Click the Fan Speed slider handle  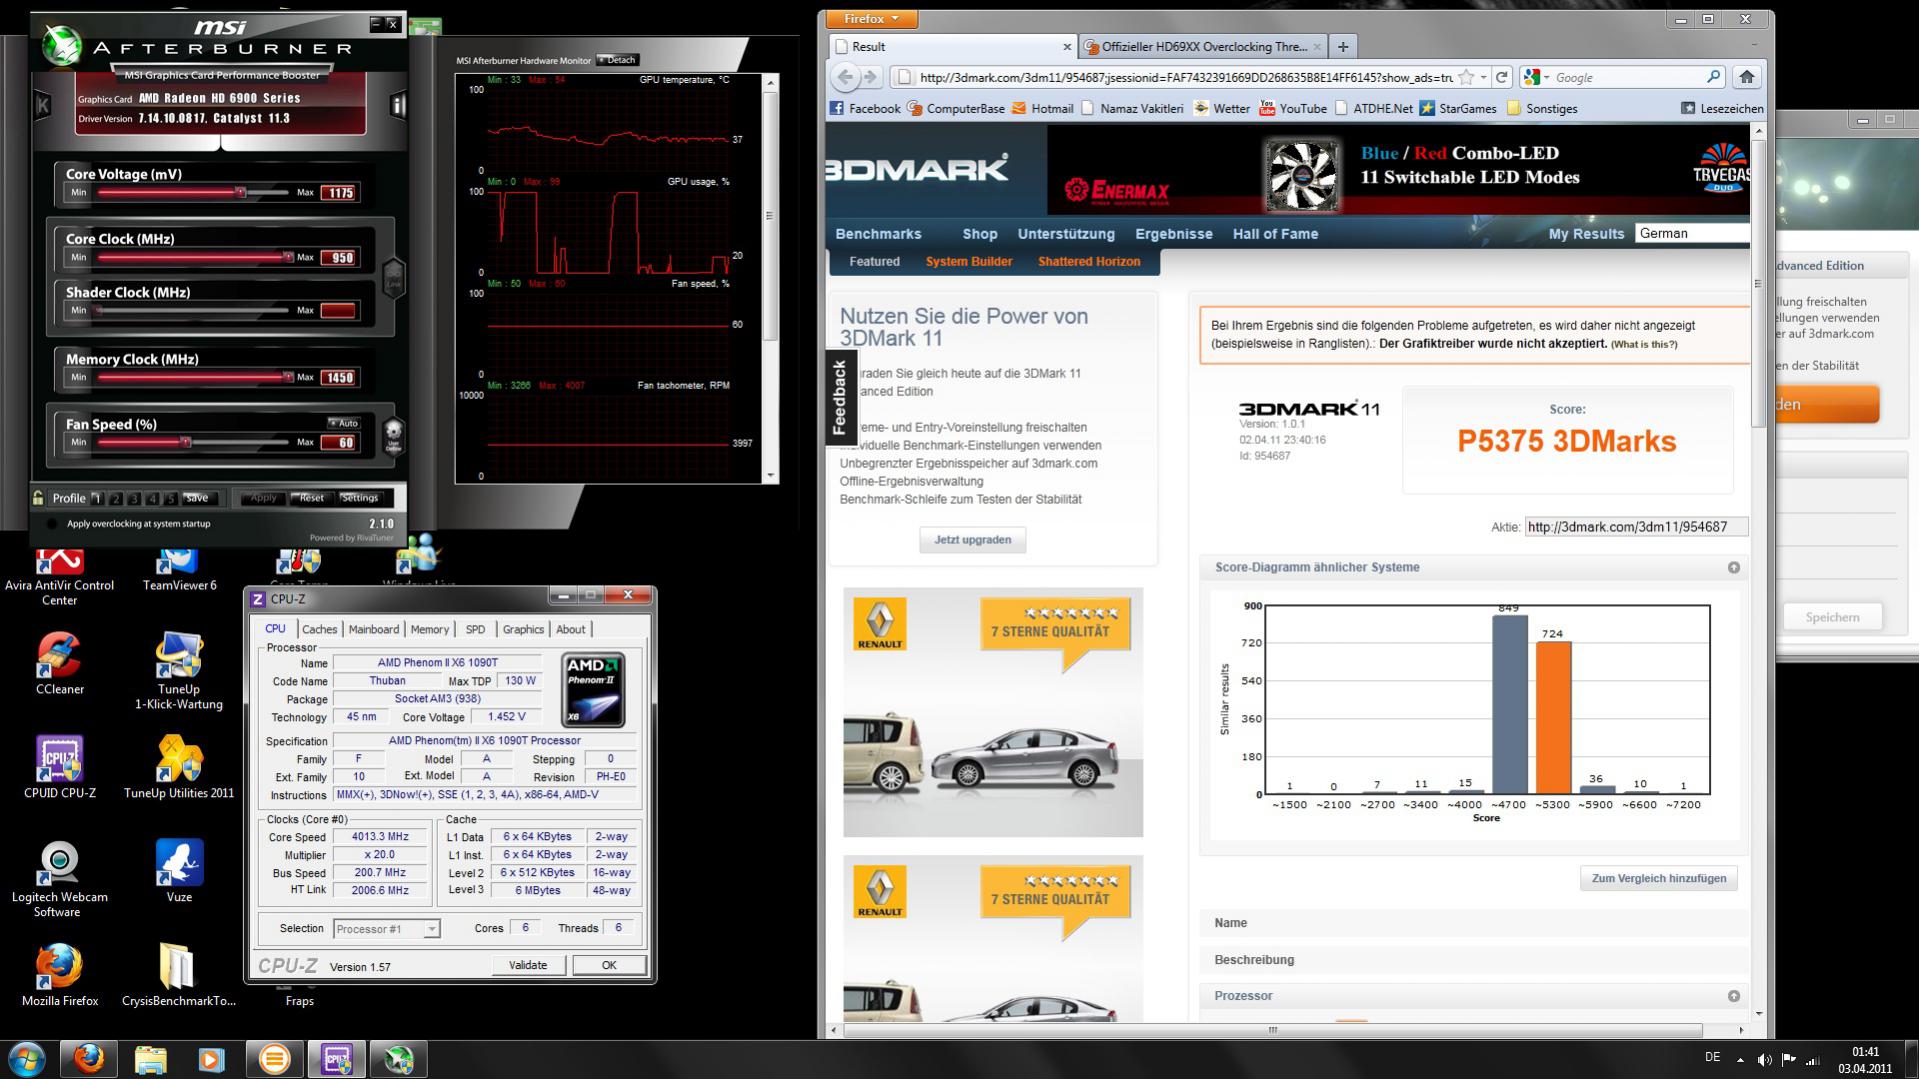click(x=185, y=442)
